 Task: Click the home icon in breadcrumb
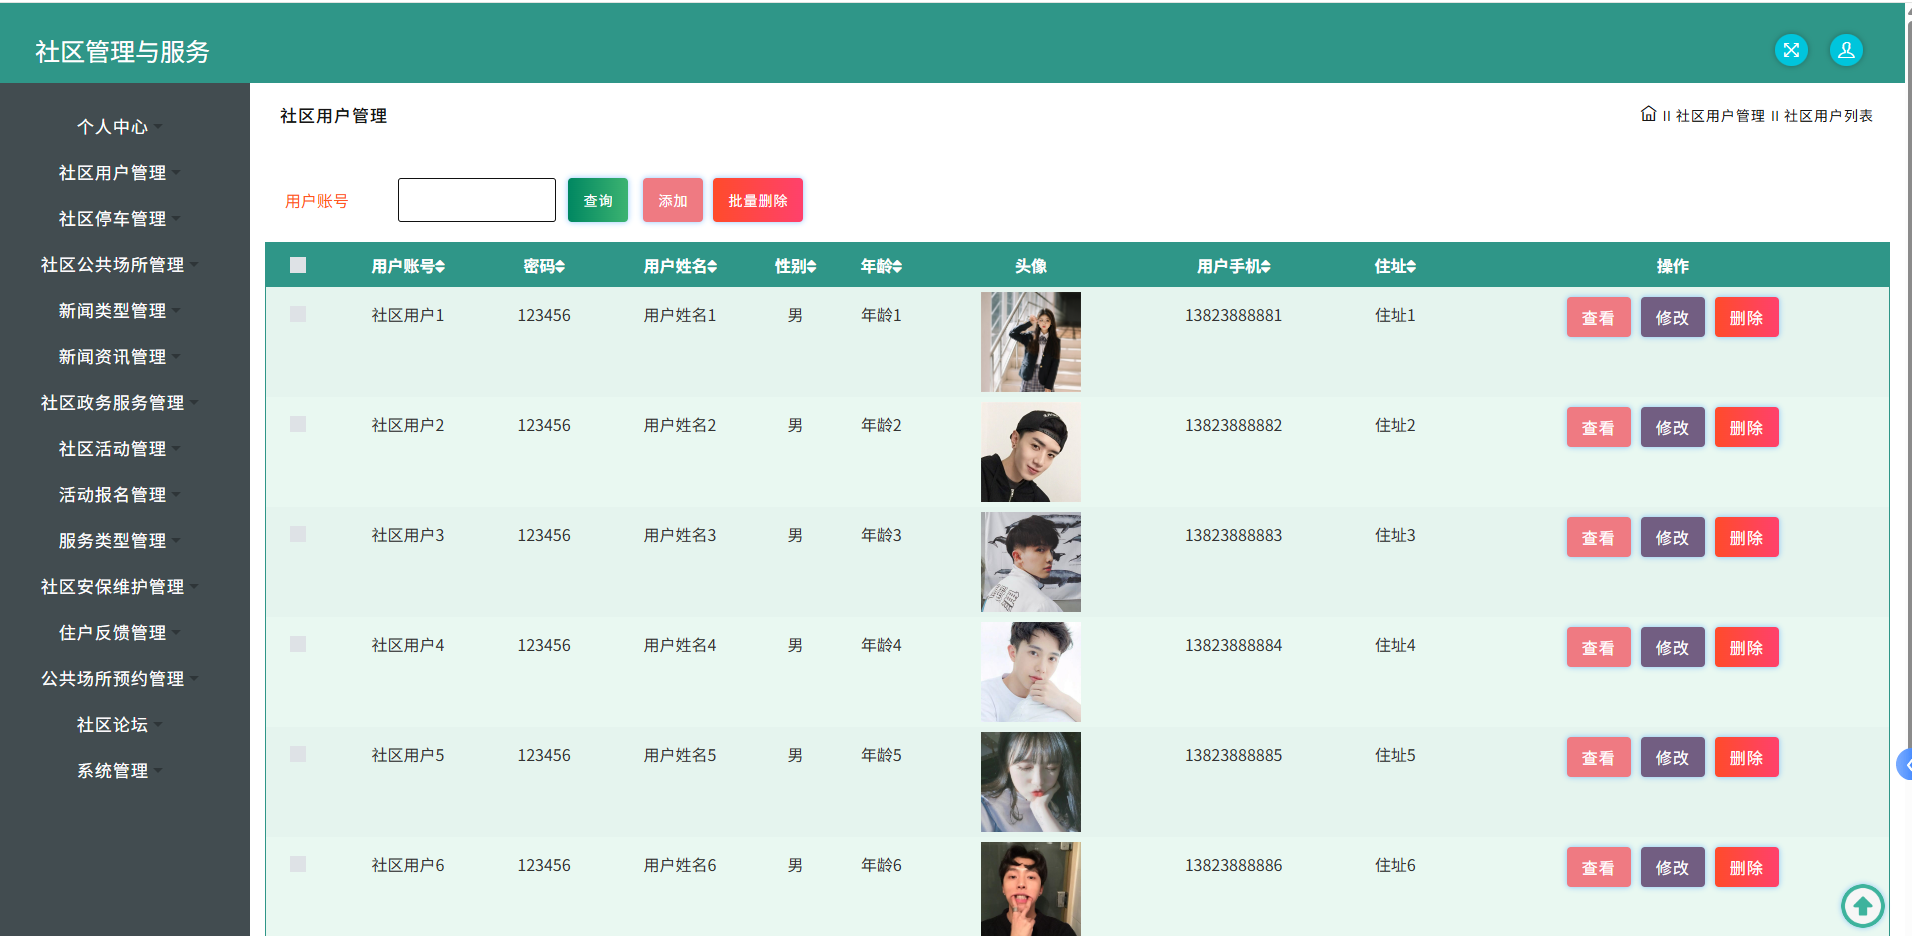[1648, 114]
